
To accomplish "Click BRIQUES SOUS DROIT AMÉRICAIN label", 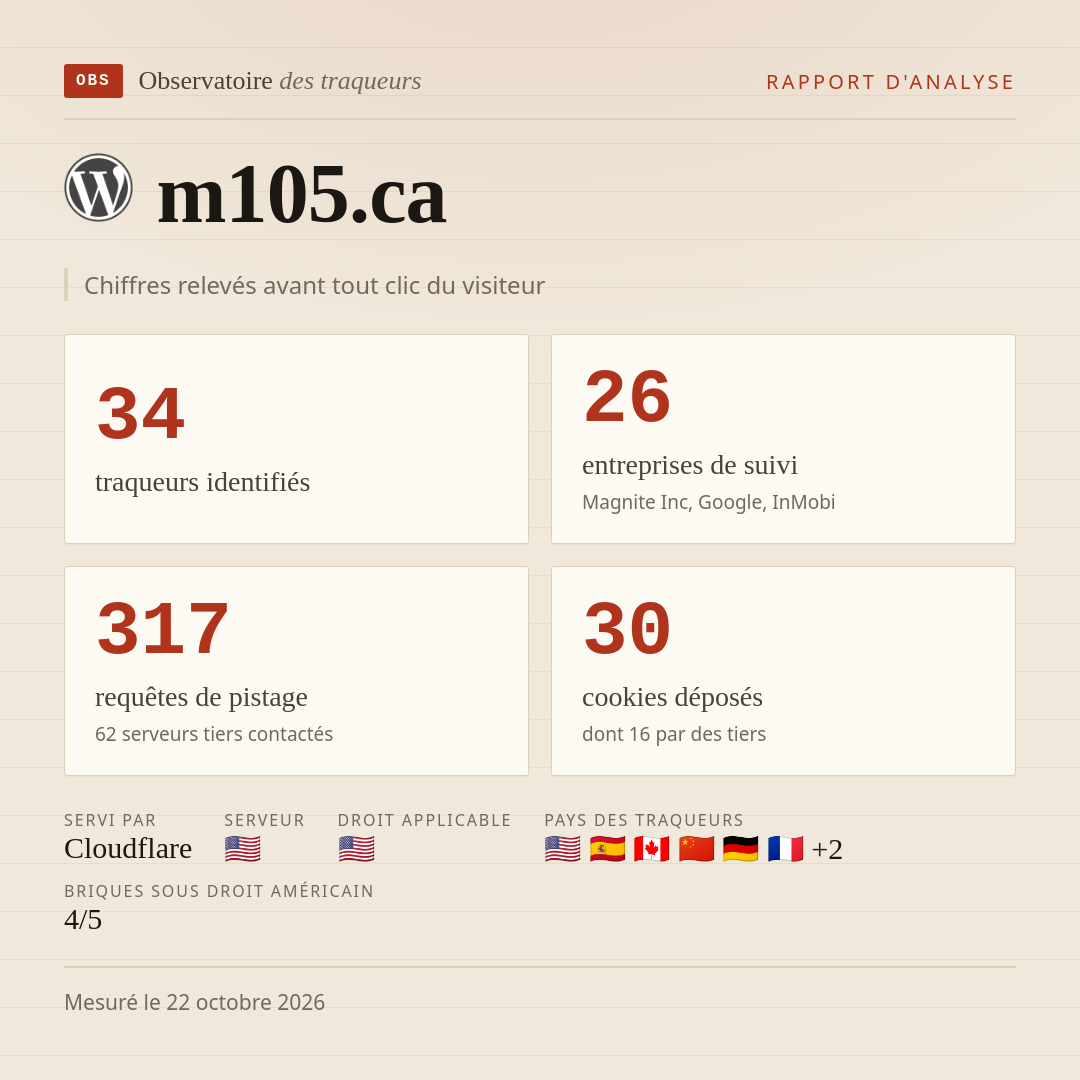I will pyautogui.click(x=219, y=891).
